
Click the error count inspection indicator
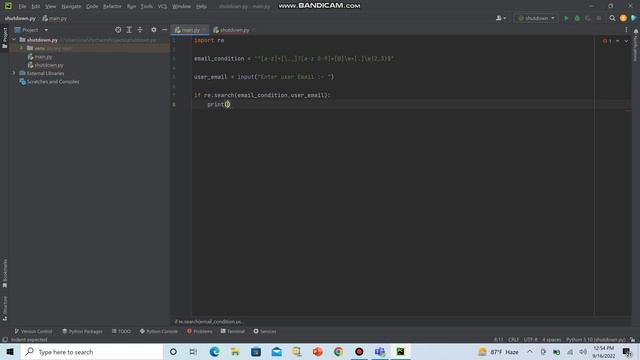[x=607, y=41]
